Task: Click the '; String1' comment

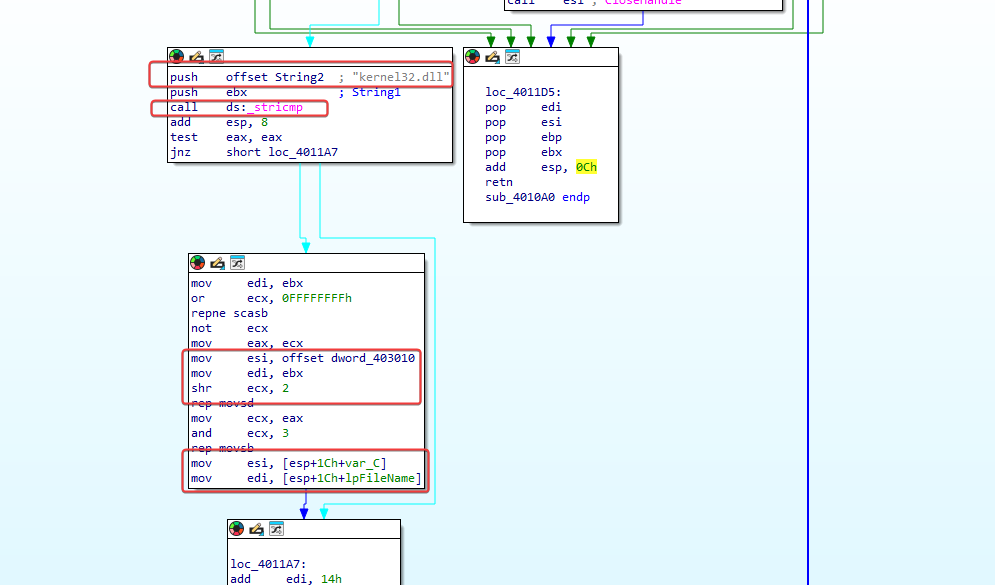Action: coord(369,92)
